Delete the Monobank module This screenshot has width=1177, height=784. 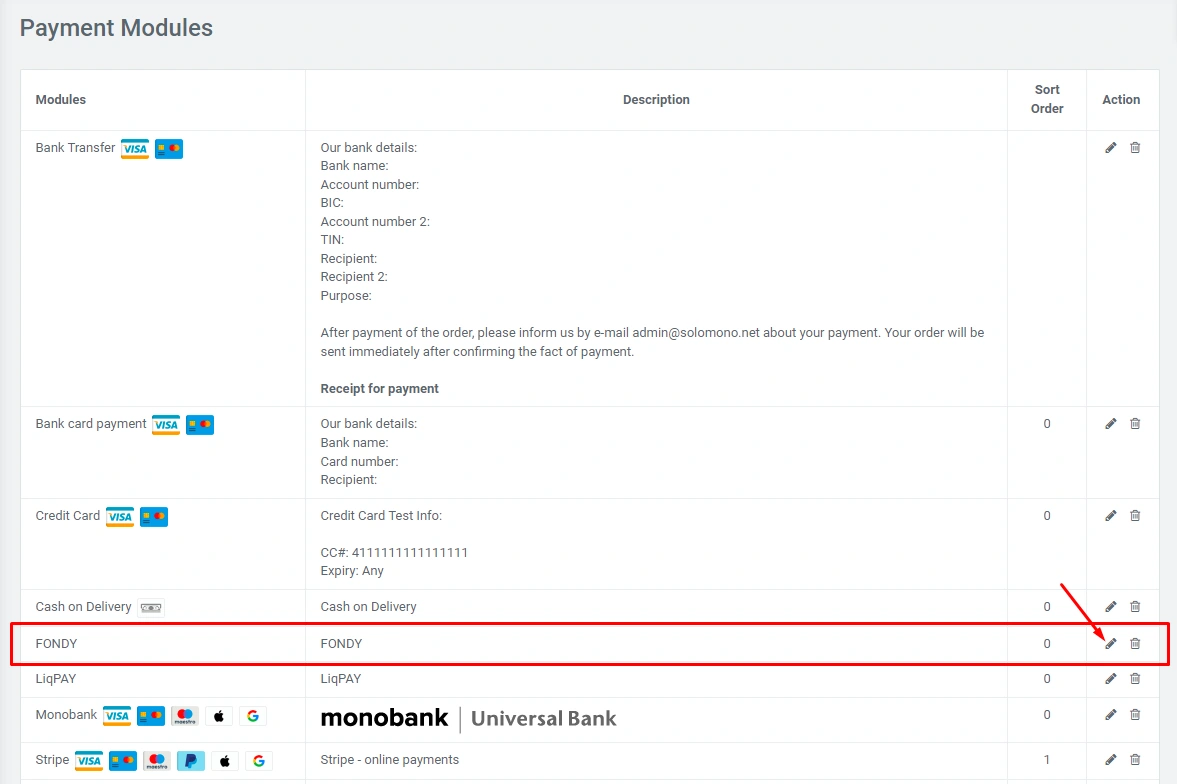click(x=1135, y=715)
